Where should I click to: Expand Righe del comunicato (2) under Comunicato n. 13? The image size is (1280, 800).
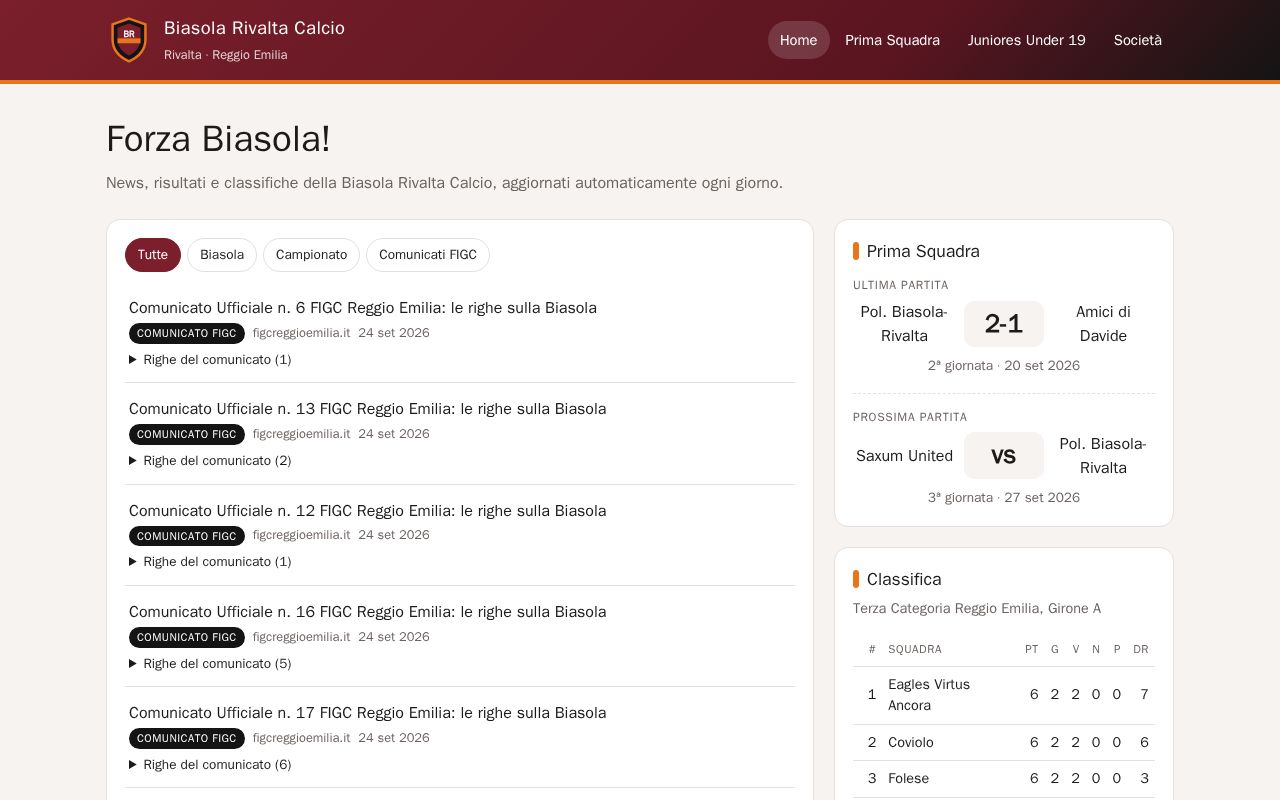tap(210, 461)
